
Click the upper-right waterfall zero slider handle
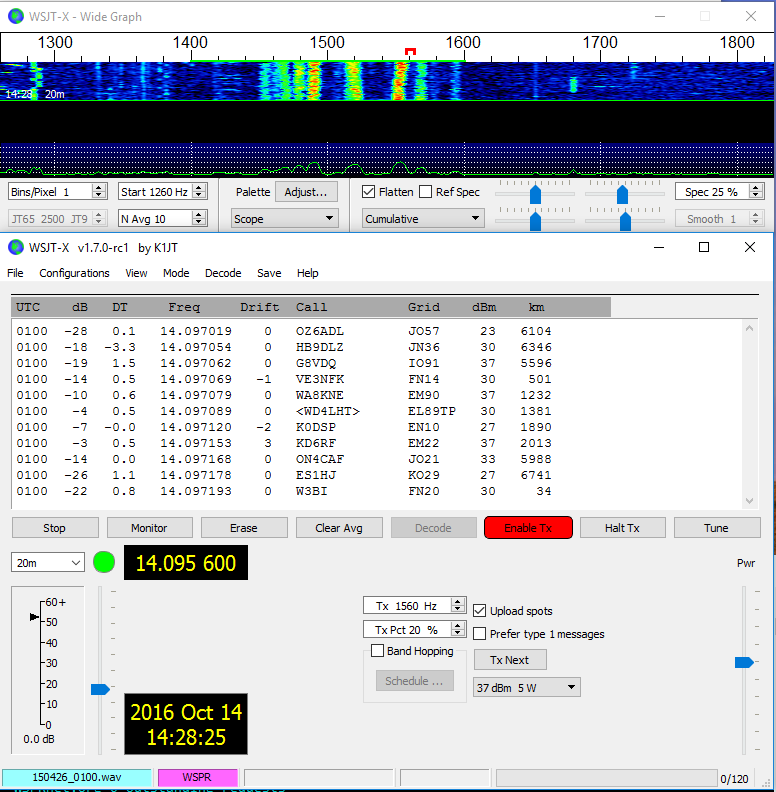[622, 194]
